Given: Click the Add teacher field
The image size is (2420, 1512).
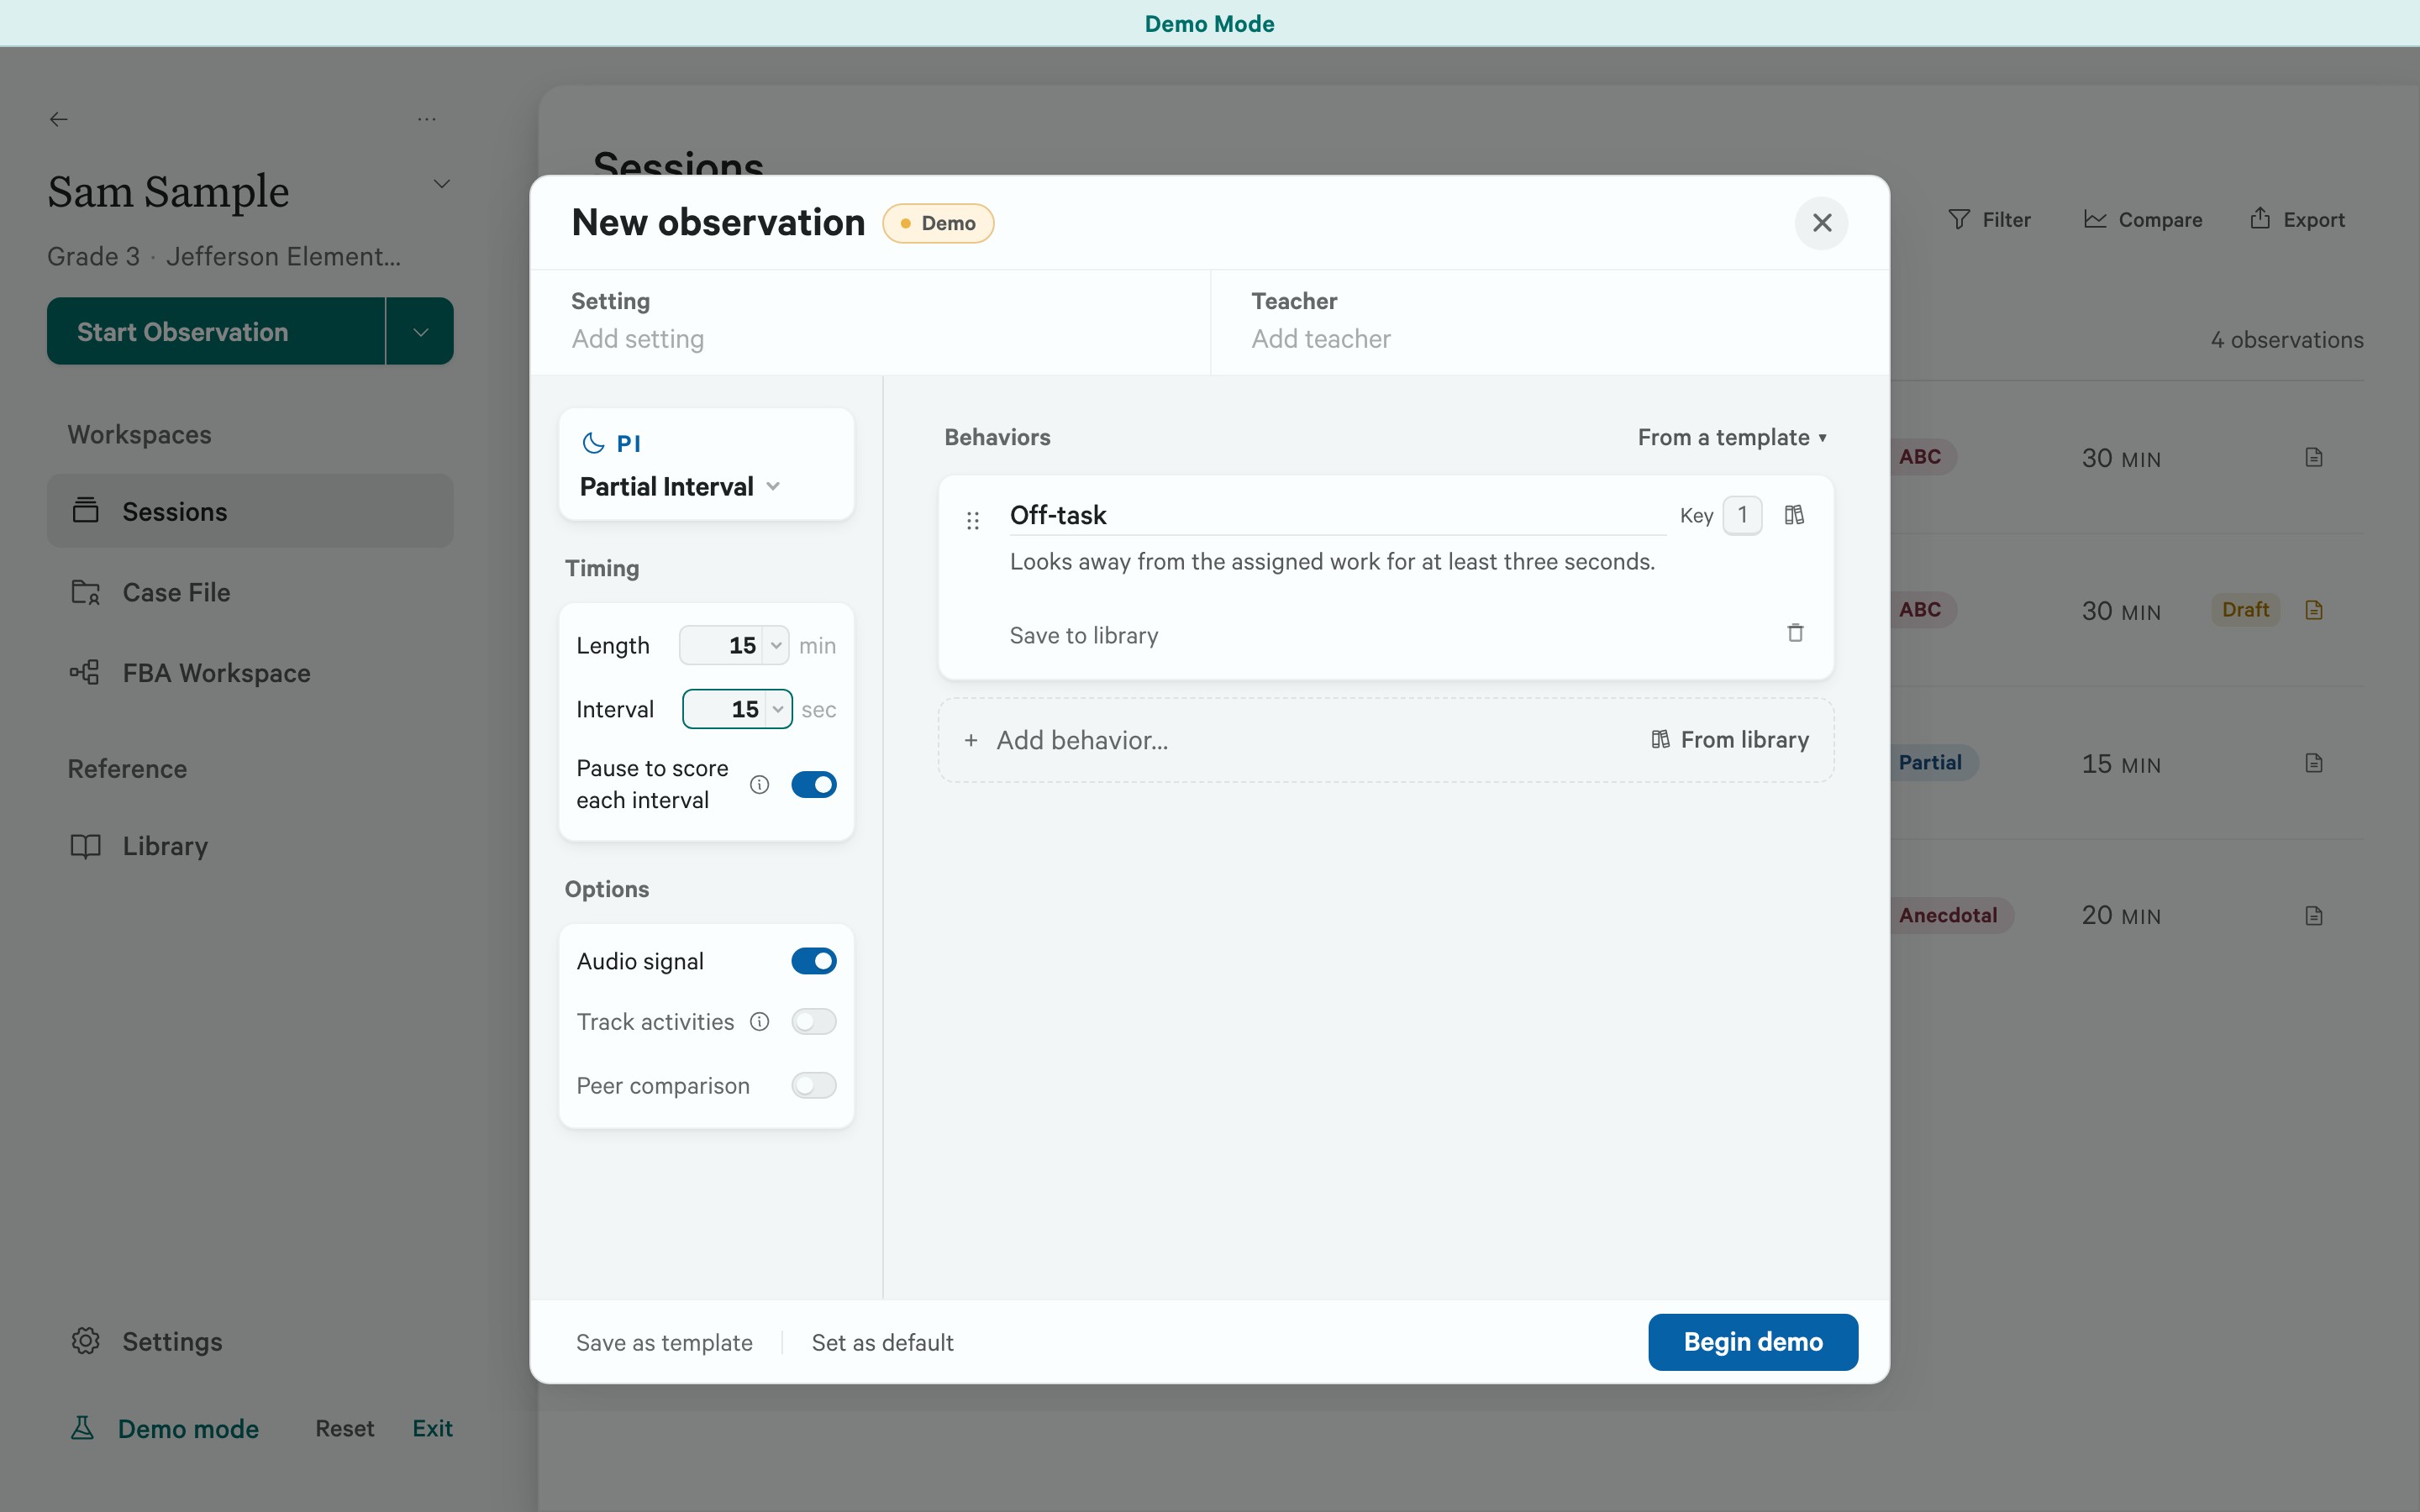Looking at the screenshot, I should pyautogui.click(x=1550, y=339).
